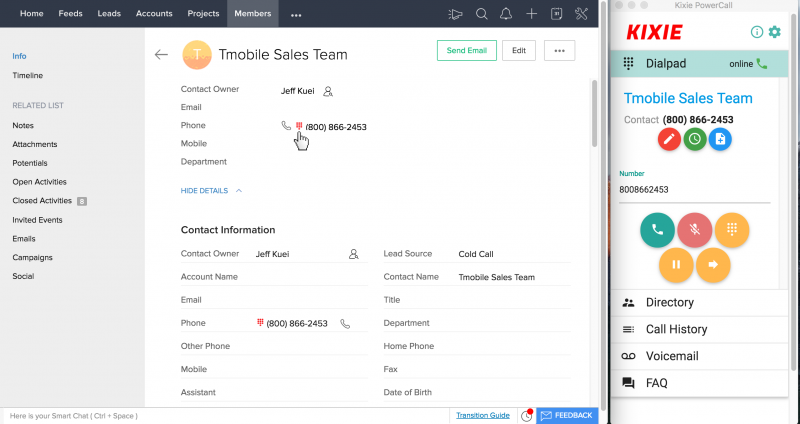Click the back arrow beside Tmobile Sales Team
Screen dimensions: 800x424
pyautogui.click(x=161, y=55)
